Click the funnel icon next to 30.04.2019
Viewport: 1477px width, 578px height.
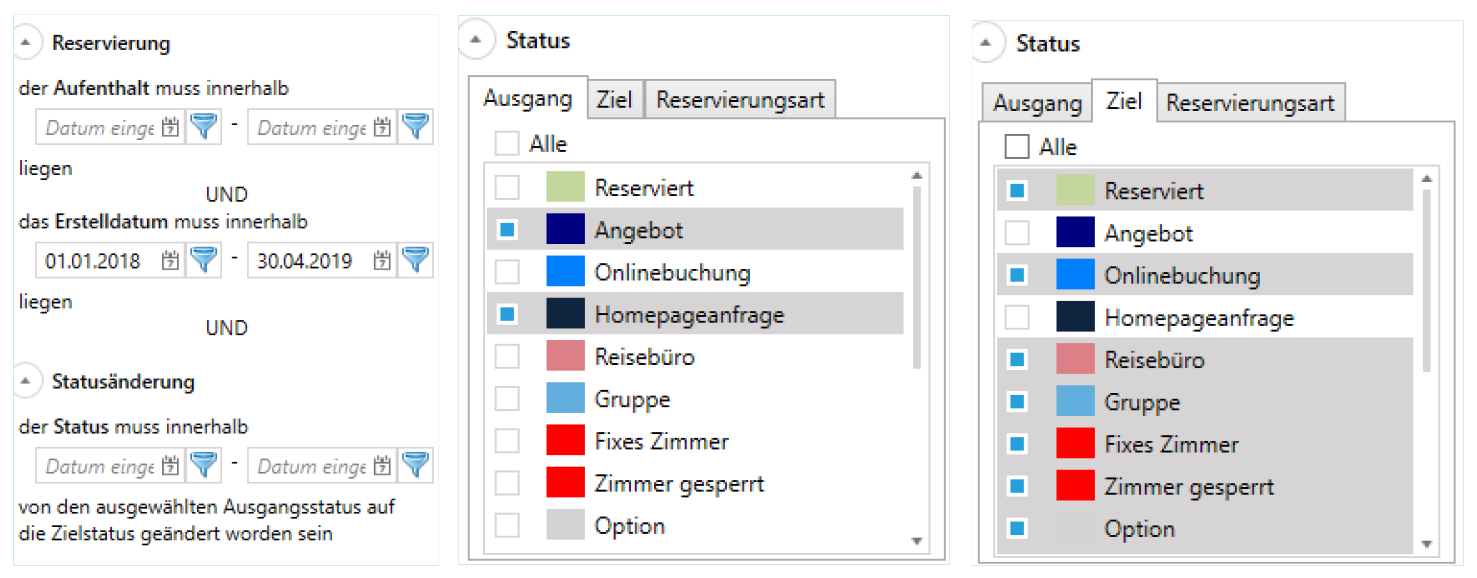point(415,260)
